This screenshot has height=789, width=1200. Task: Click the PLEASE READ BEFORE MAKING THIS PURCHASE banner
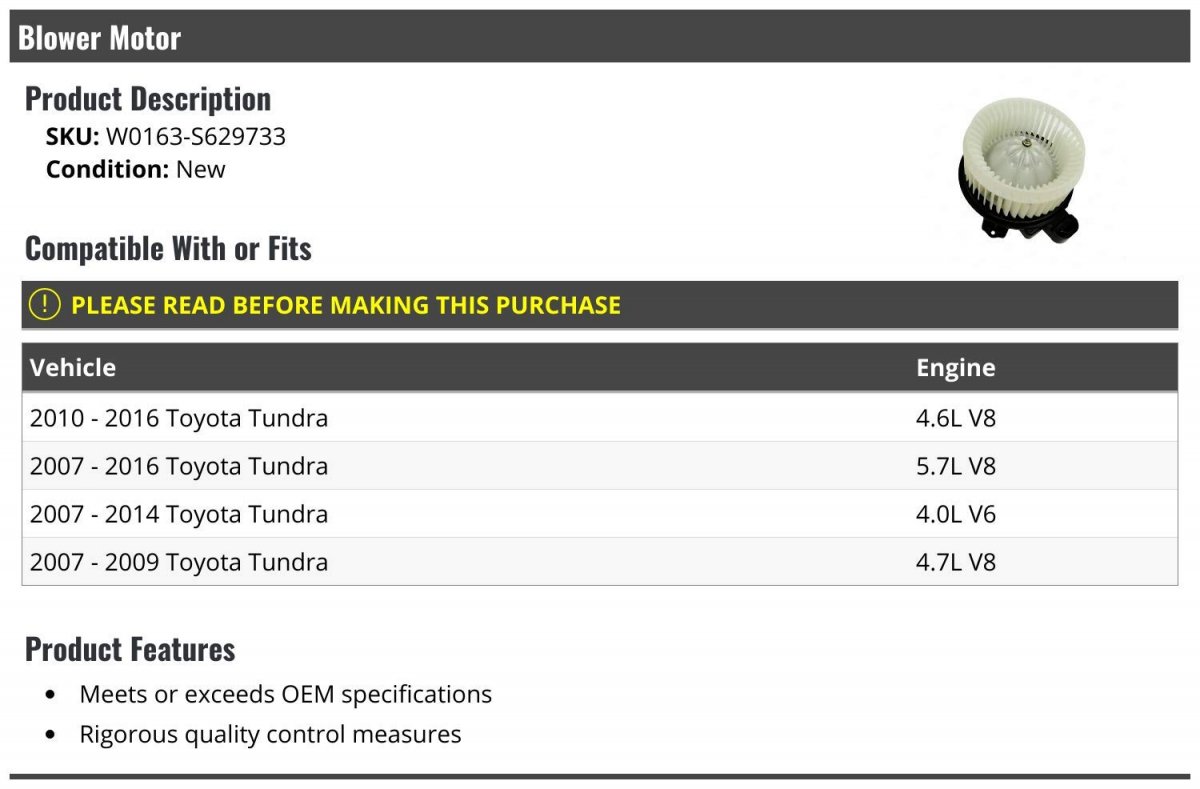[x=600, y=305]
